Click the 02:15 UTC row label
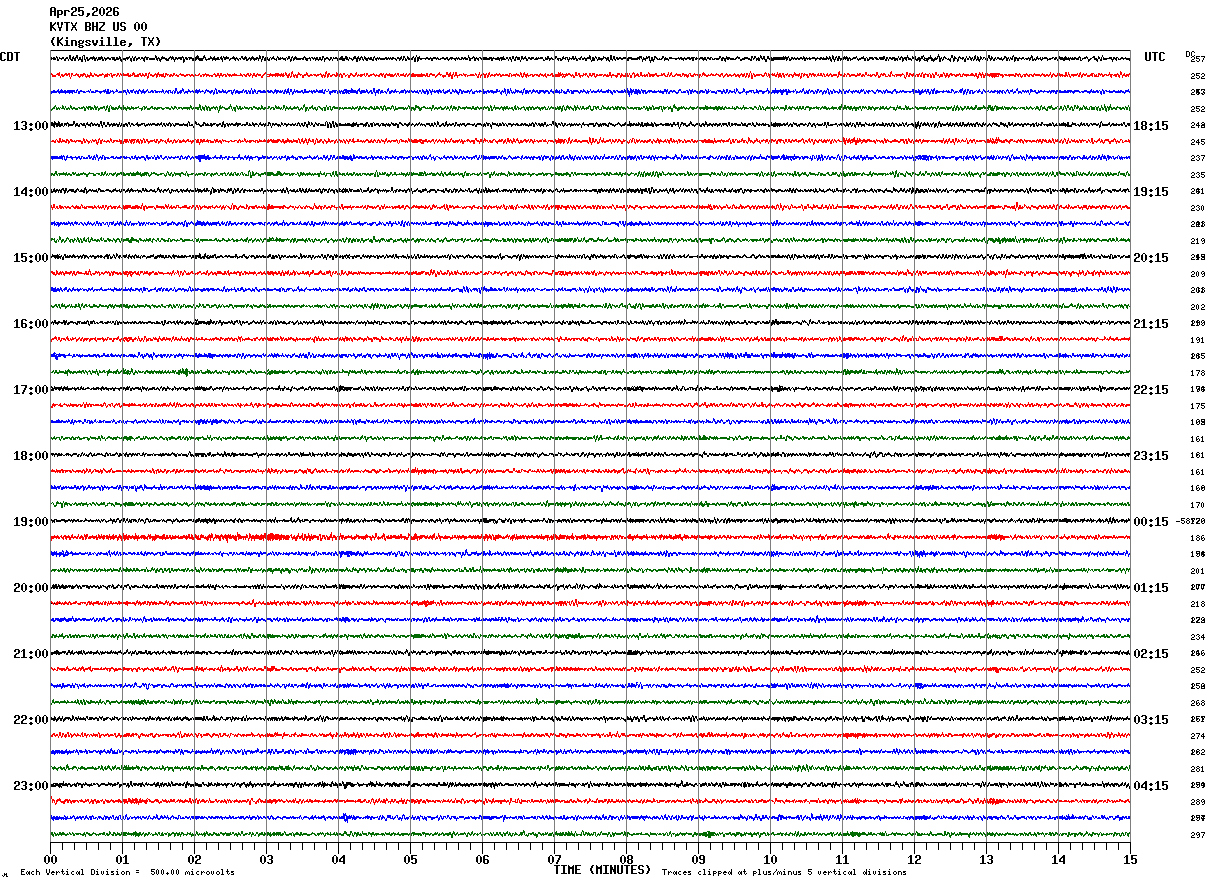1210x886 pixels. [x=1151, y=654]
